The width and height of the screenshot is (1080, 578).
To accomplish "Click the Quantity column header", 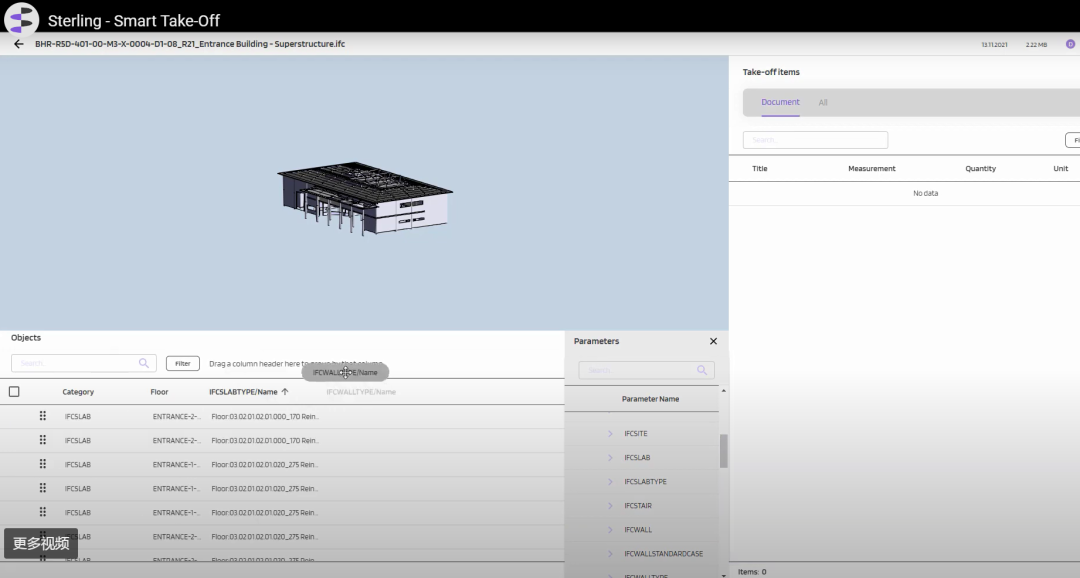I will pyautogui.click(x=981, y=169).
